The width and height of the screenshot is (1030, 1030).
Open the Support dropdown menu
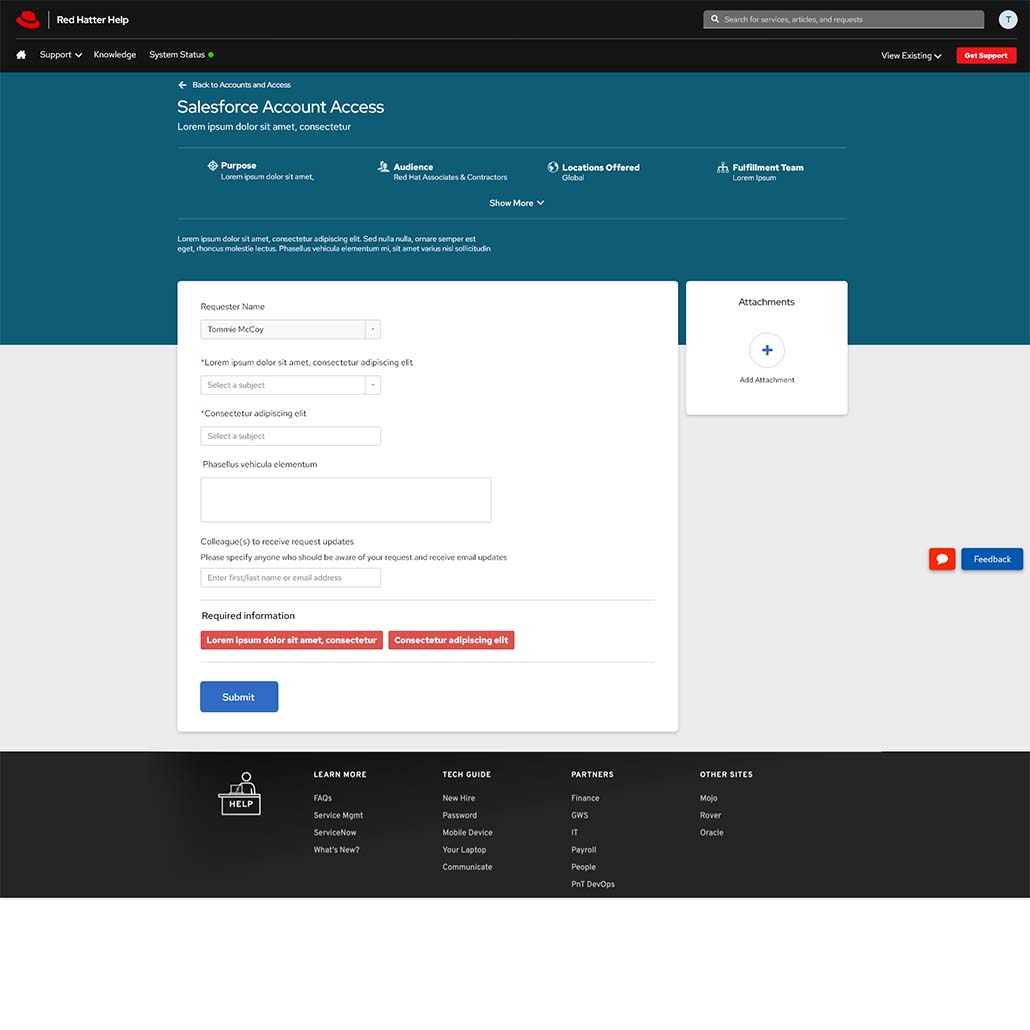point(60,55)
